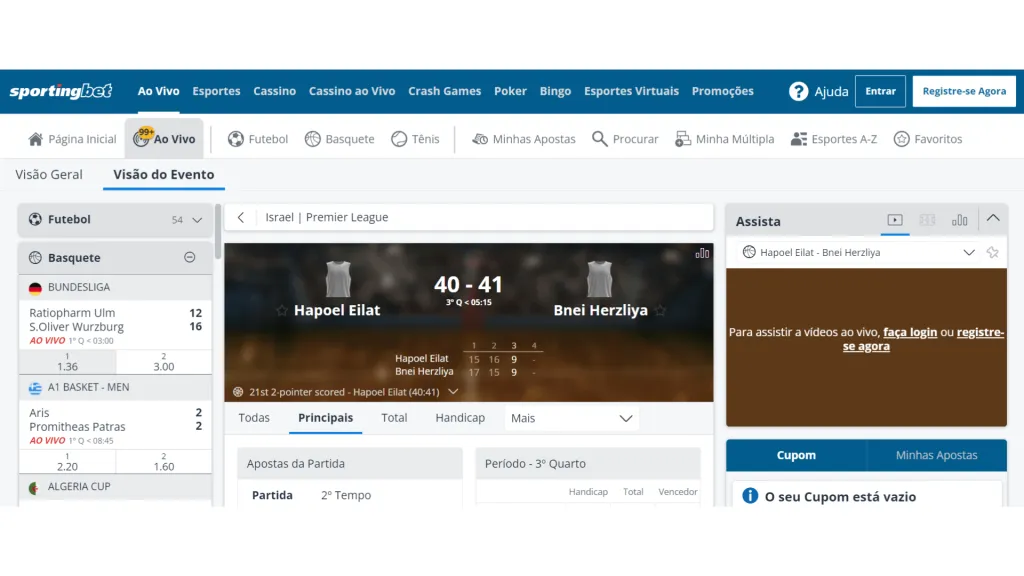Click the Registre-se Agora button
This screenshot has height=576, width=1024.
click(x=963, y=91)
